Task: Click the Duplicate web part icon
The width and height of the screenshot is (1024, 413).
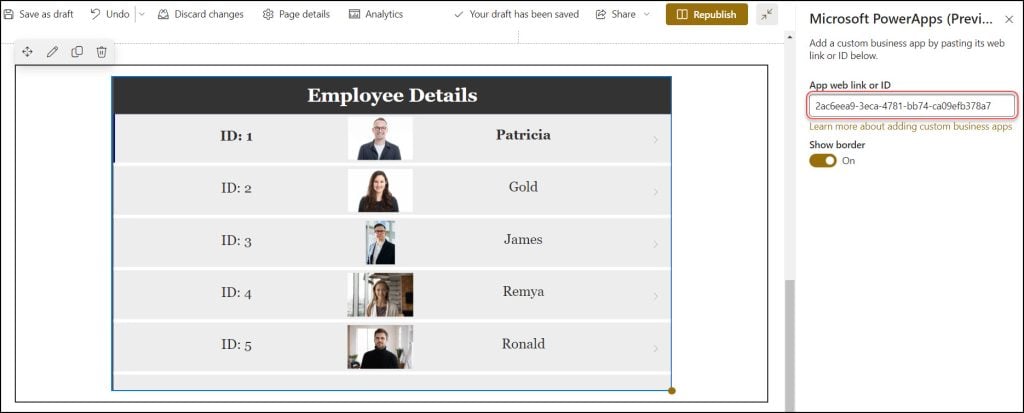Action: click(x=77, y=52)
